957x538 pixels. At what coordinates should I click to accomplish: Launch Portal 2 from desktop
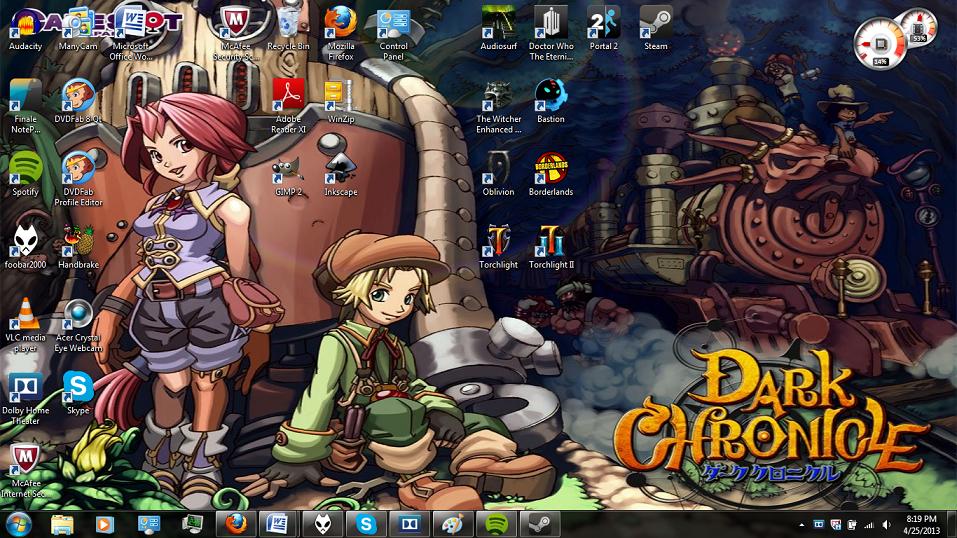coord(604,29)
